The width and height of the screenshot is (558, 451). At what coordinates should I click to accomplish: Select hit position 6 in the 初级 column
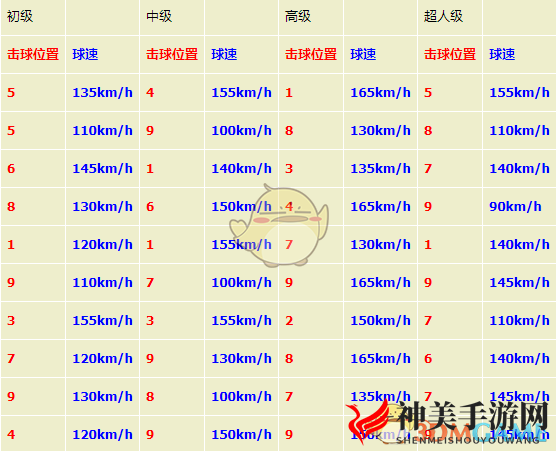click(x=11, y=168)
